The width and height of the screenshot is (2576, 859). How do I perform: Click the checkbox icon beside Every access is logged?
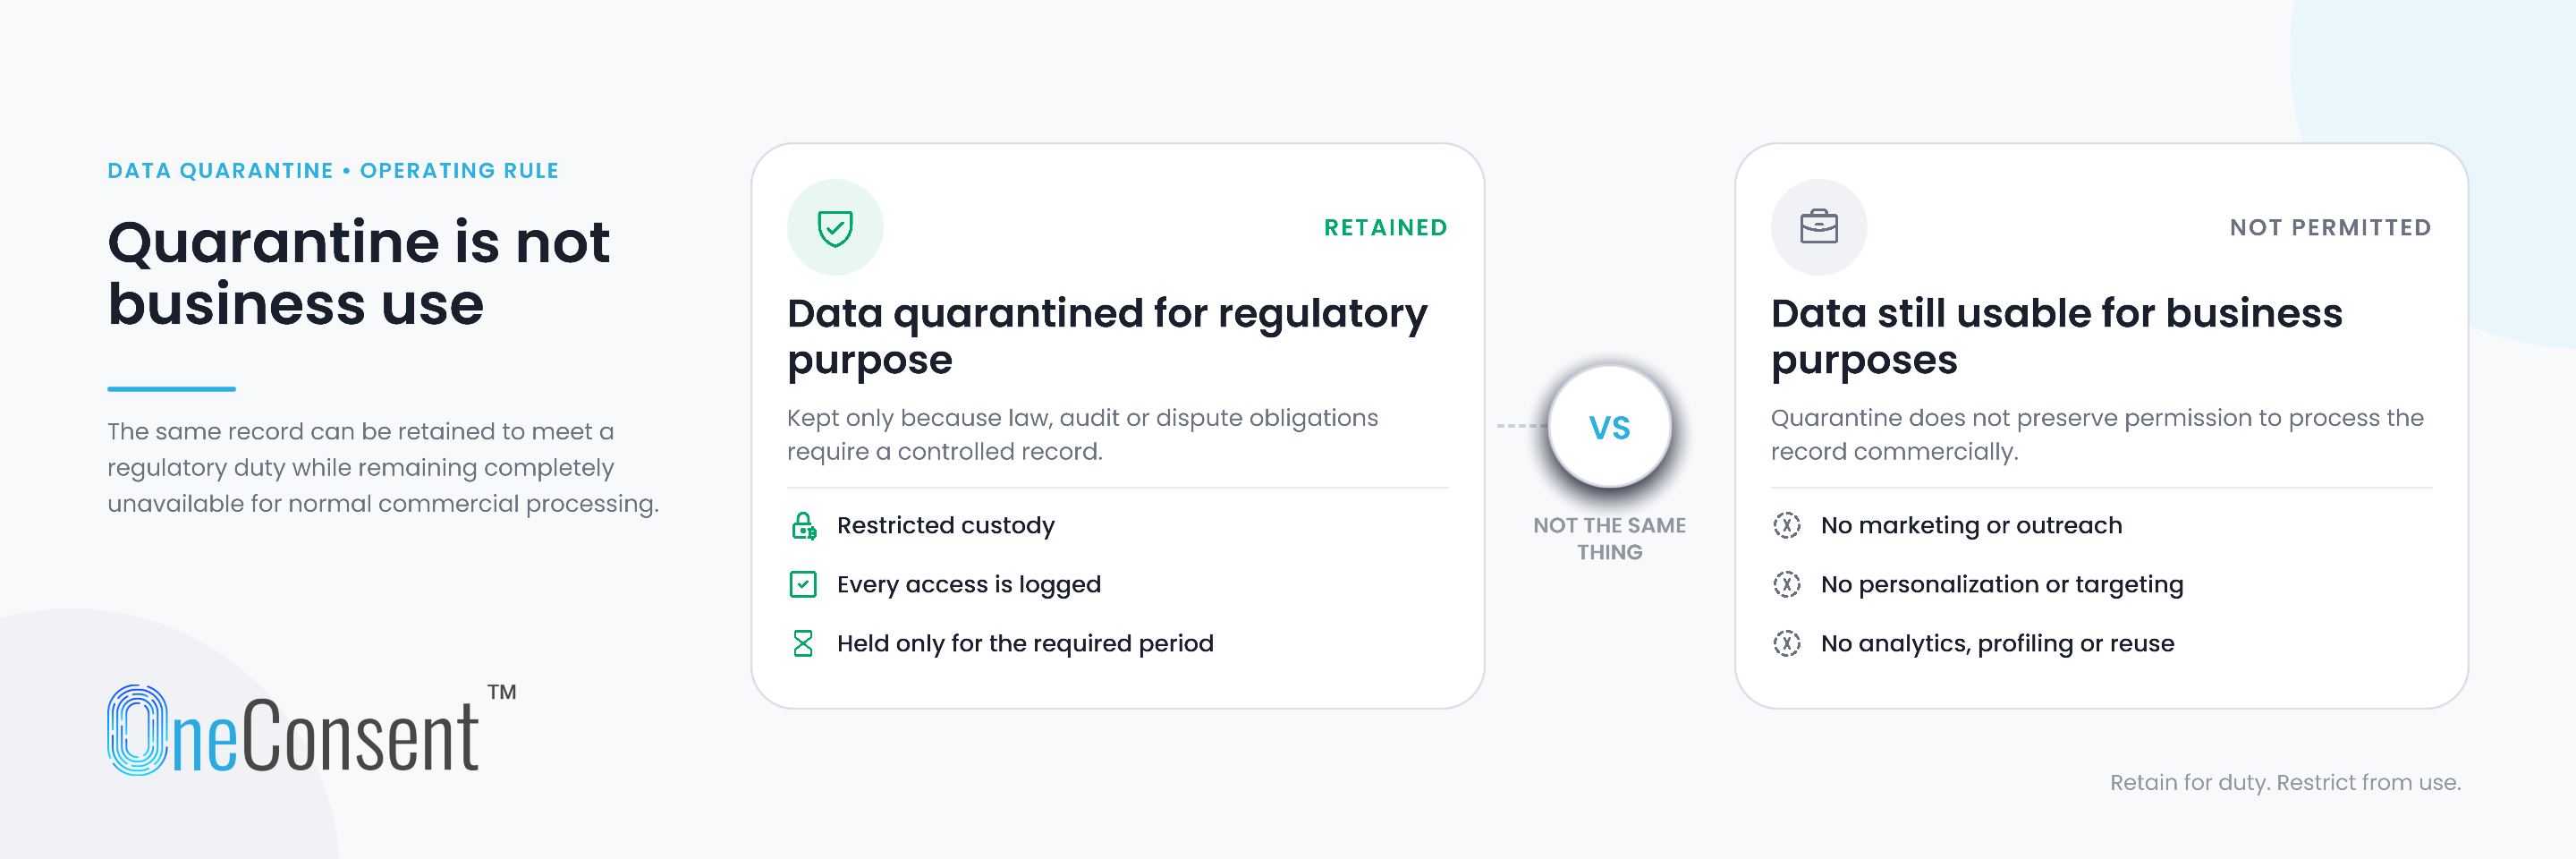click(x=803, y=584)
